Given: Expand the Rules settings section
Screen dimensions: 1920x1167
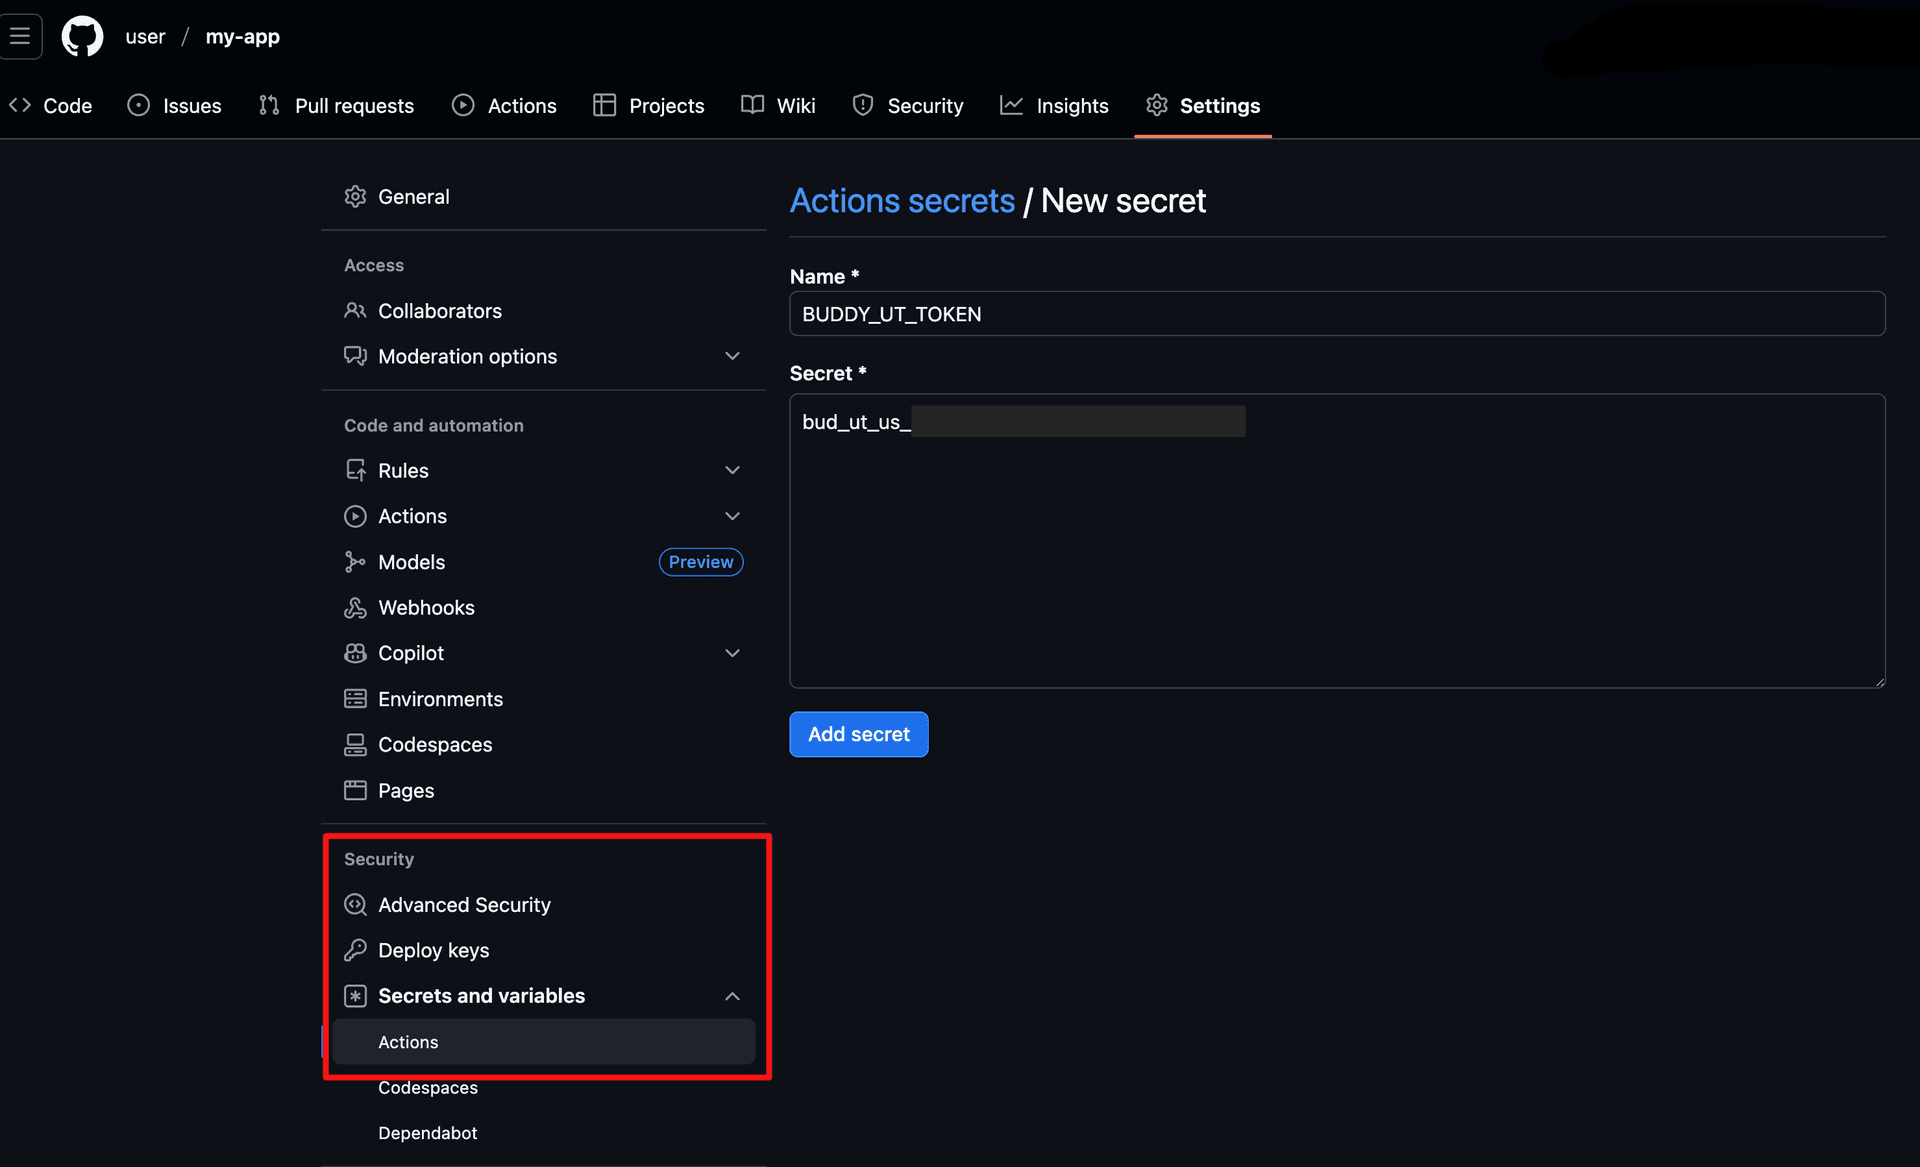Looking at the screenshot, I should pos(732,469).
